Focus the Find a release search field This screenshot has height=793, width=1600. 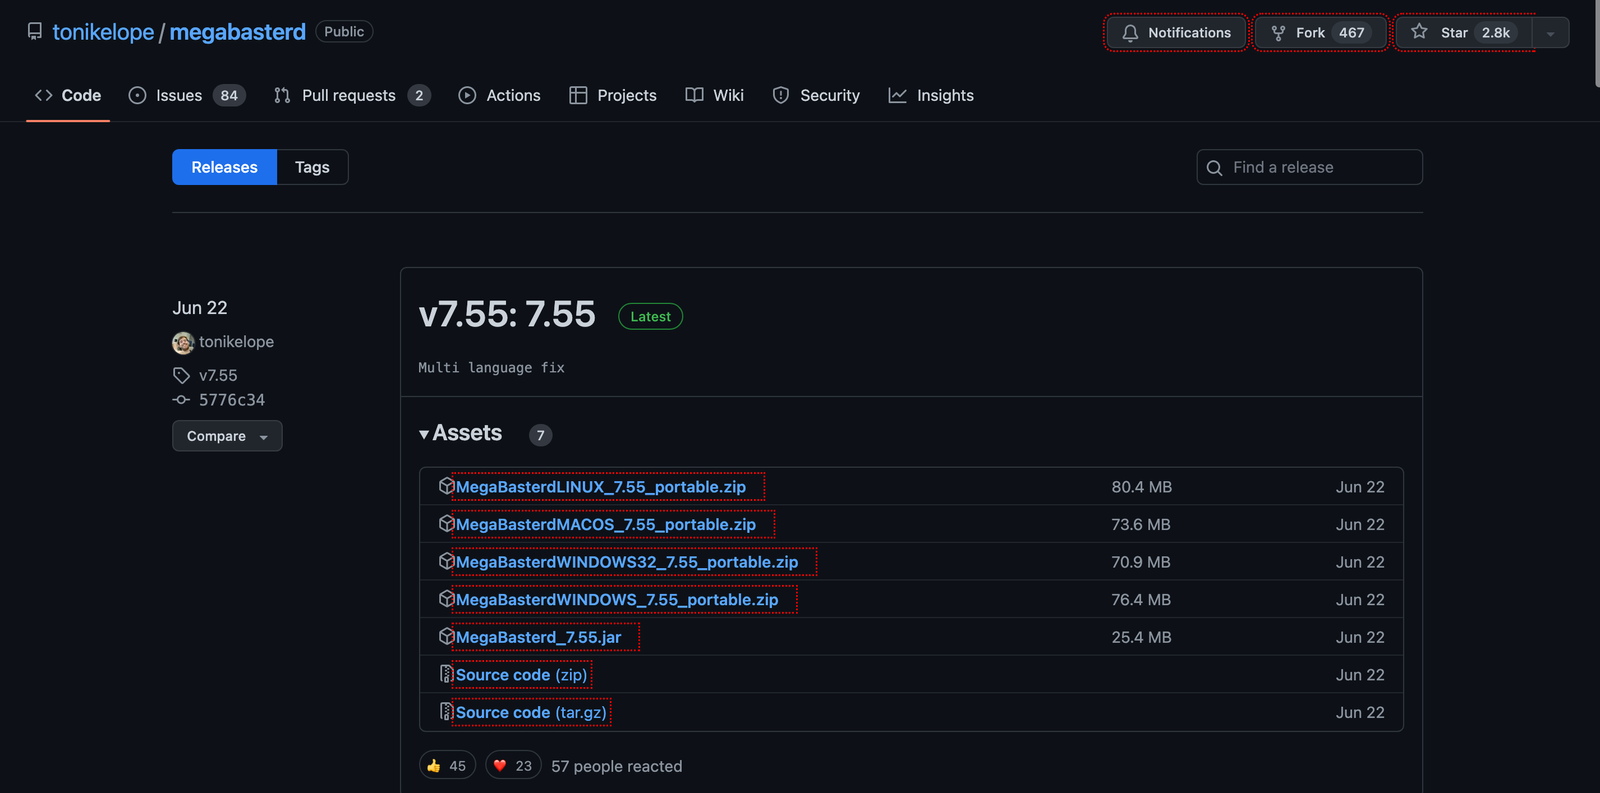click(x=1309, y=167)
